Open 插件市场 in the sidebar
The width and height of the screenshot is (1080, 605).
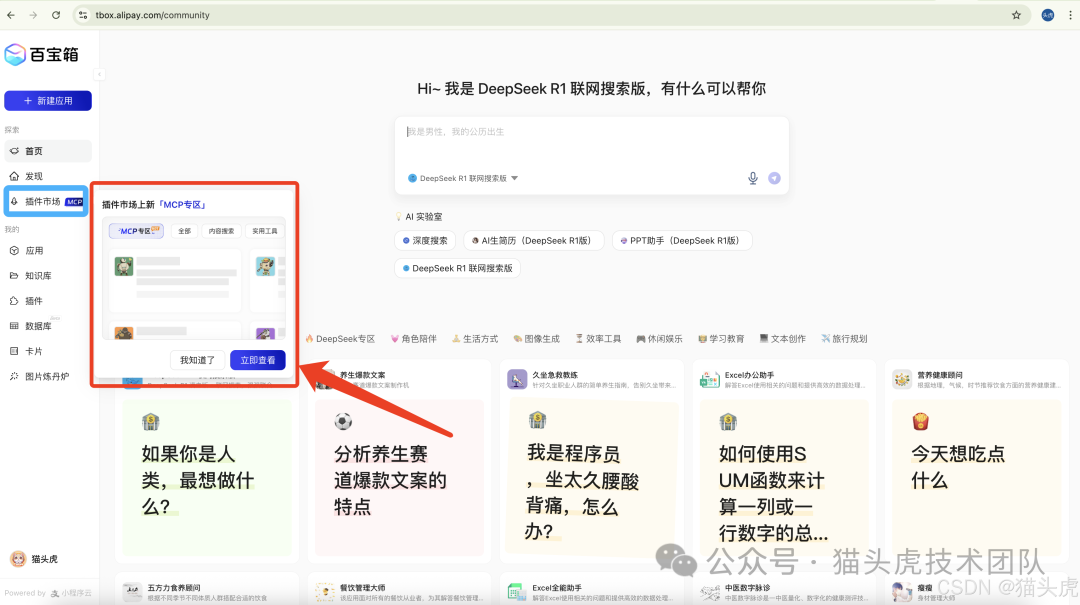click(46, 202)
